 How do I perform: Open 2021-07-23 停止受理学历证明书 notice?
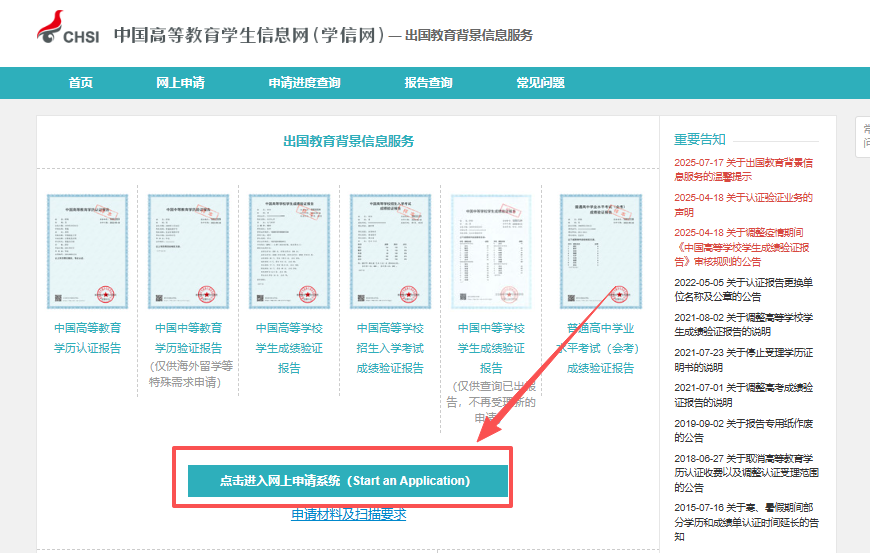[x=743, y=360]
